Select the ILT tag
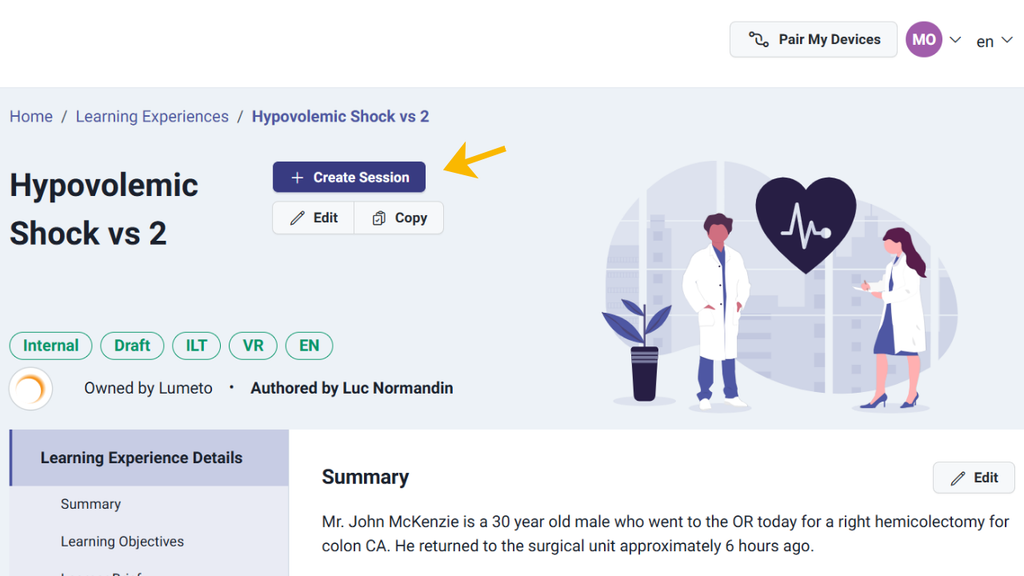Viewport: 1024px width, 576px height. coord(197,345)
